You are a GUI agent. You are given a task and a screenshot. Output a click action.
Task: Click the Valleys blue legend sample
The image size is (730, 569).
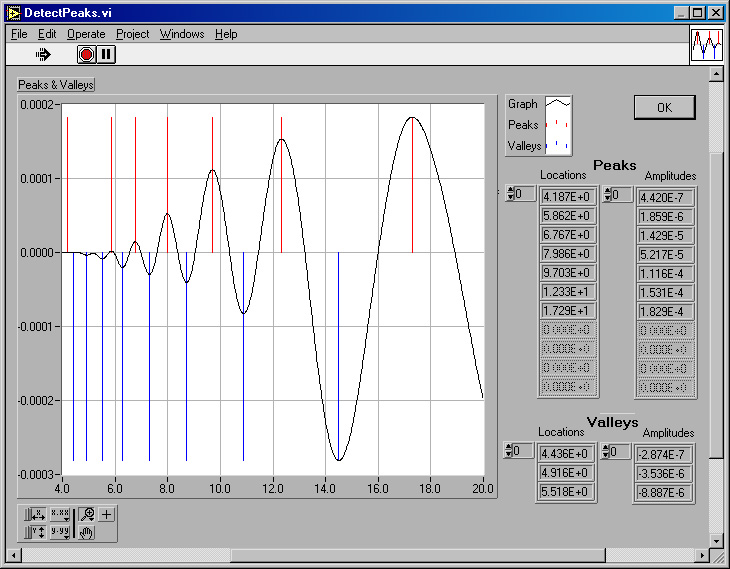(x=558, y=145)
